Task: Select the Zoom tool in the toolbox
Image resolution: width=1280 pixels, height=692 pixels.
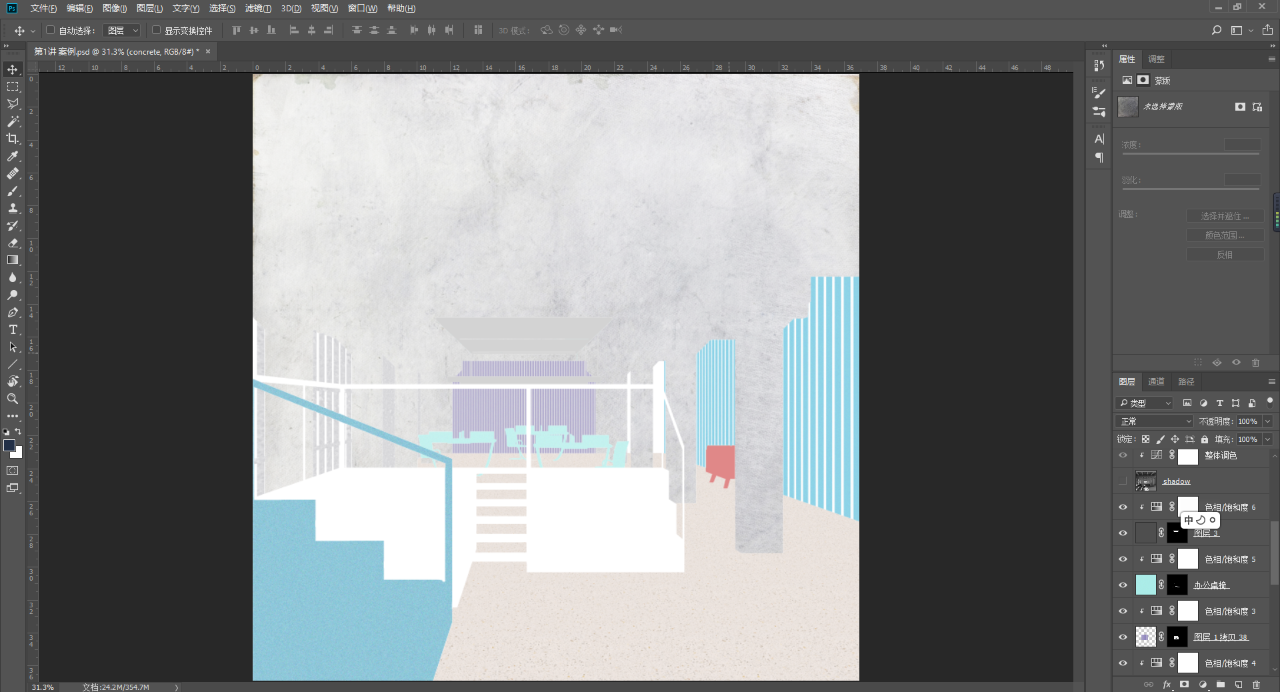Action: 13,398
